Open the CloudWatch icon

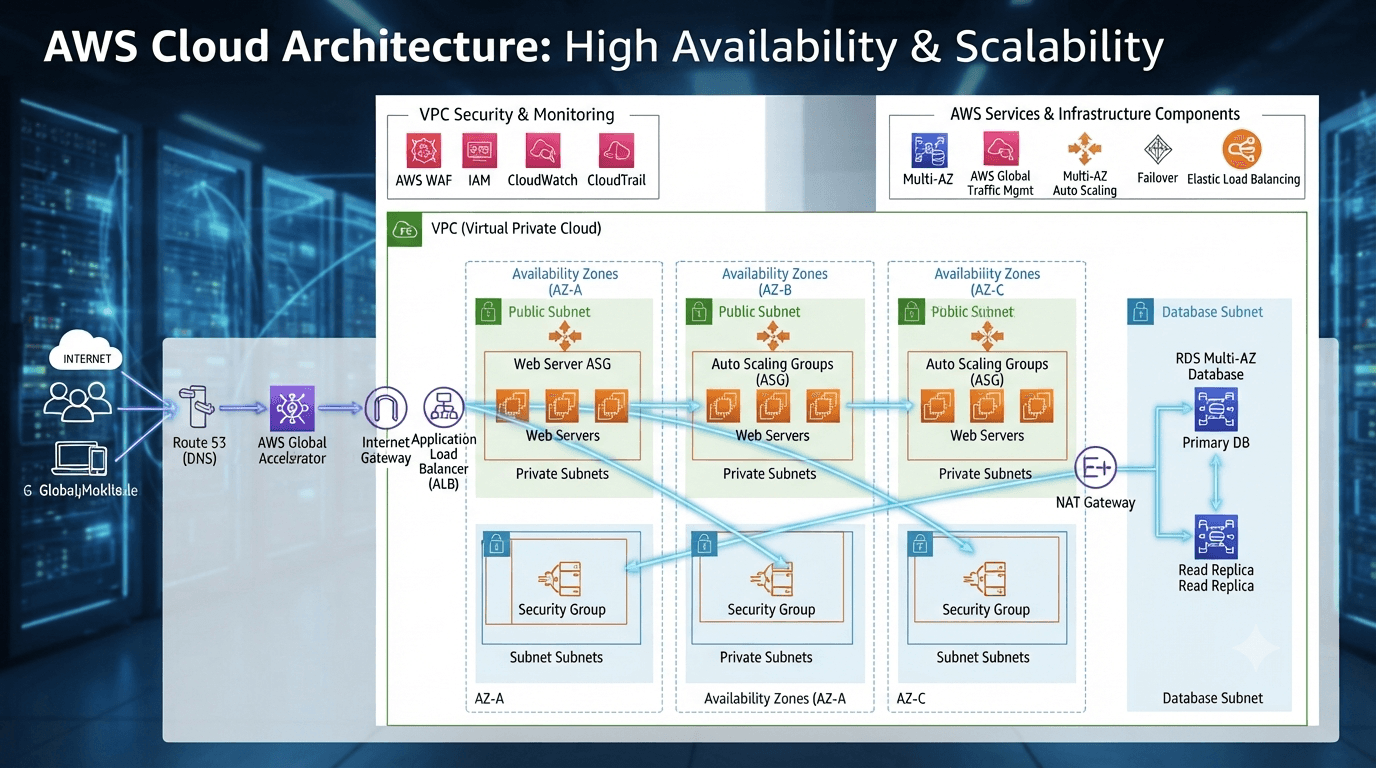(x=542, y=151)
